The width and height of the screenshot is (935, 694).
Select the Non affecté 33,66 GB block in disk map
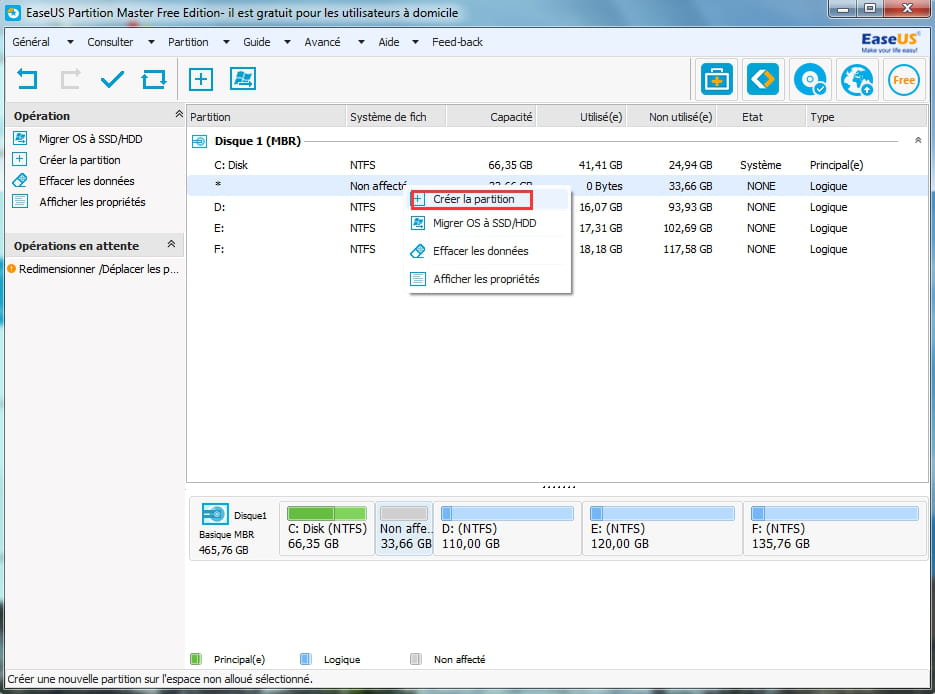(x=404, y=529)
